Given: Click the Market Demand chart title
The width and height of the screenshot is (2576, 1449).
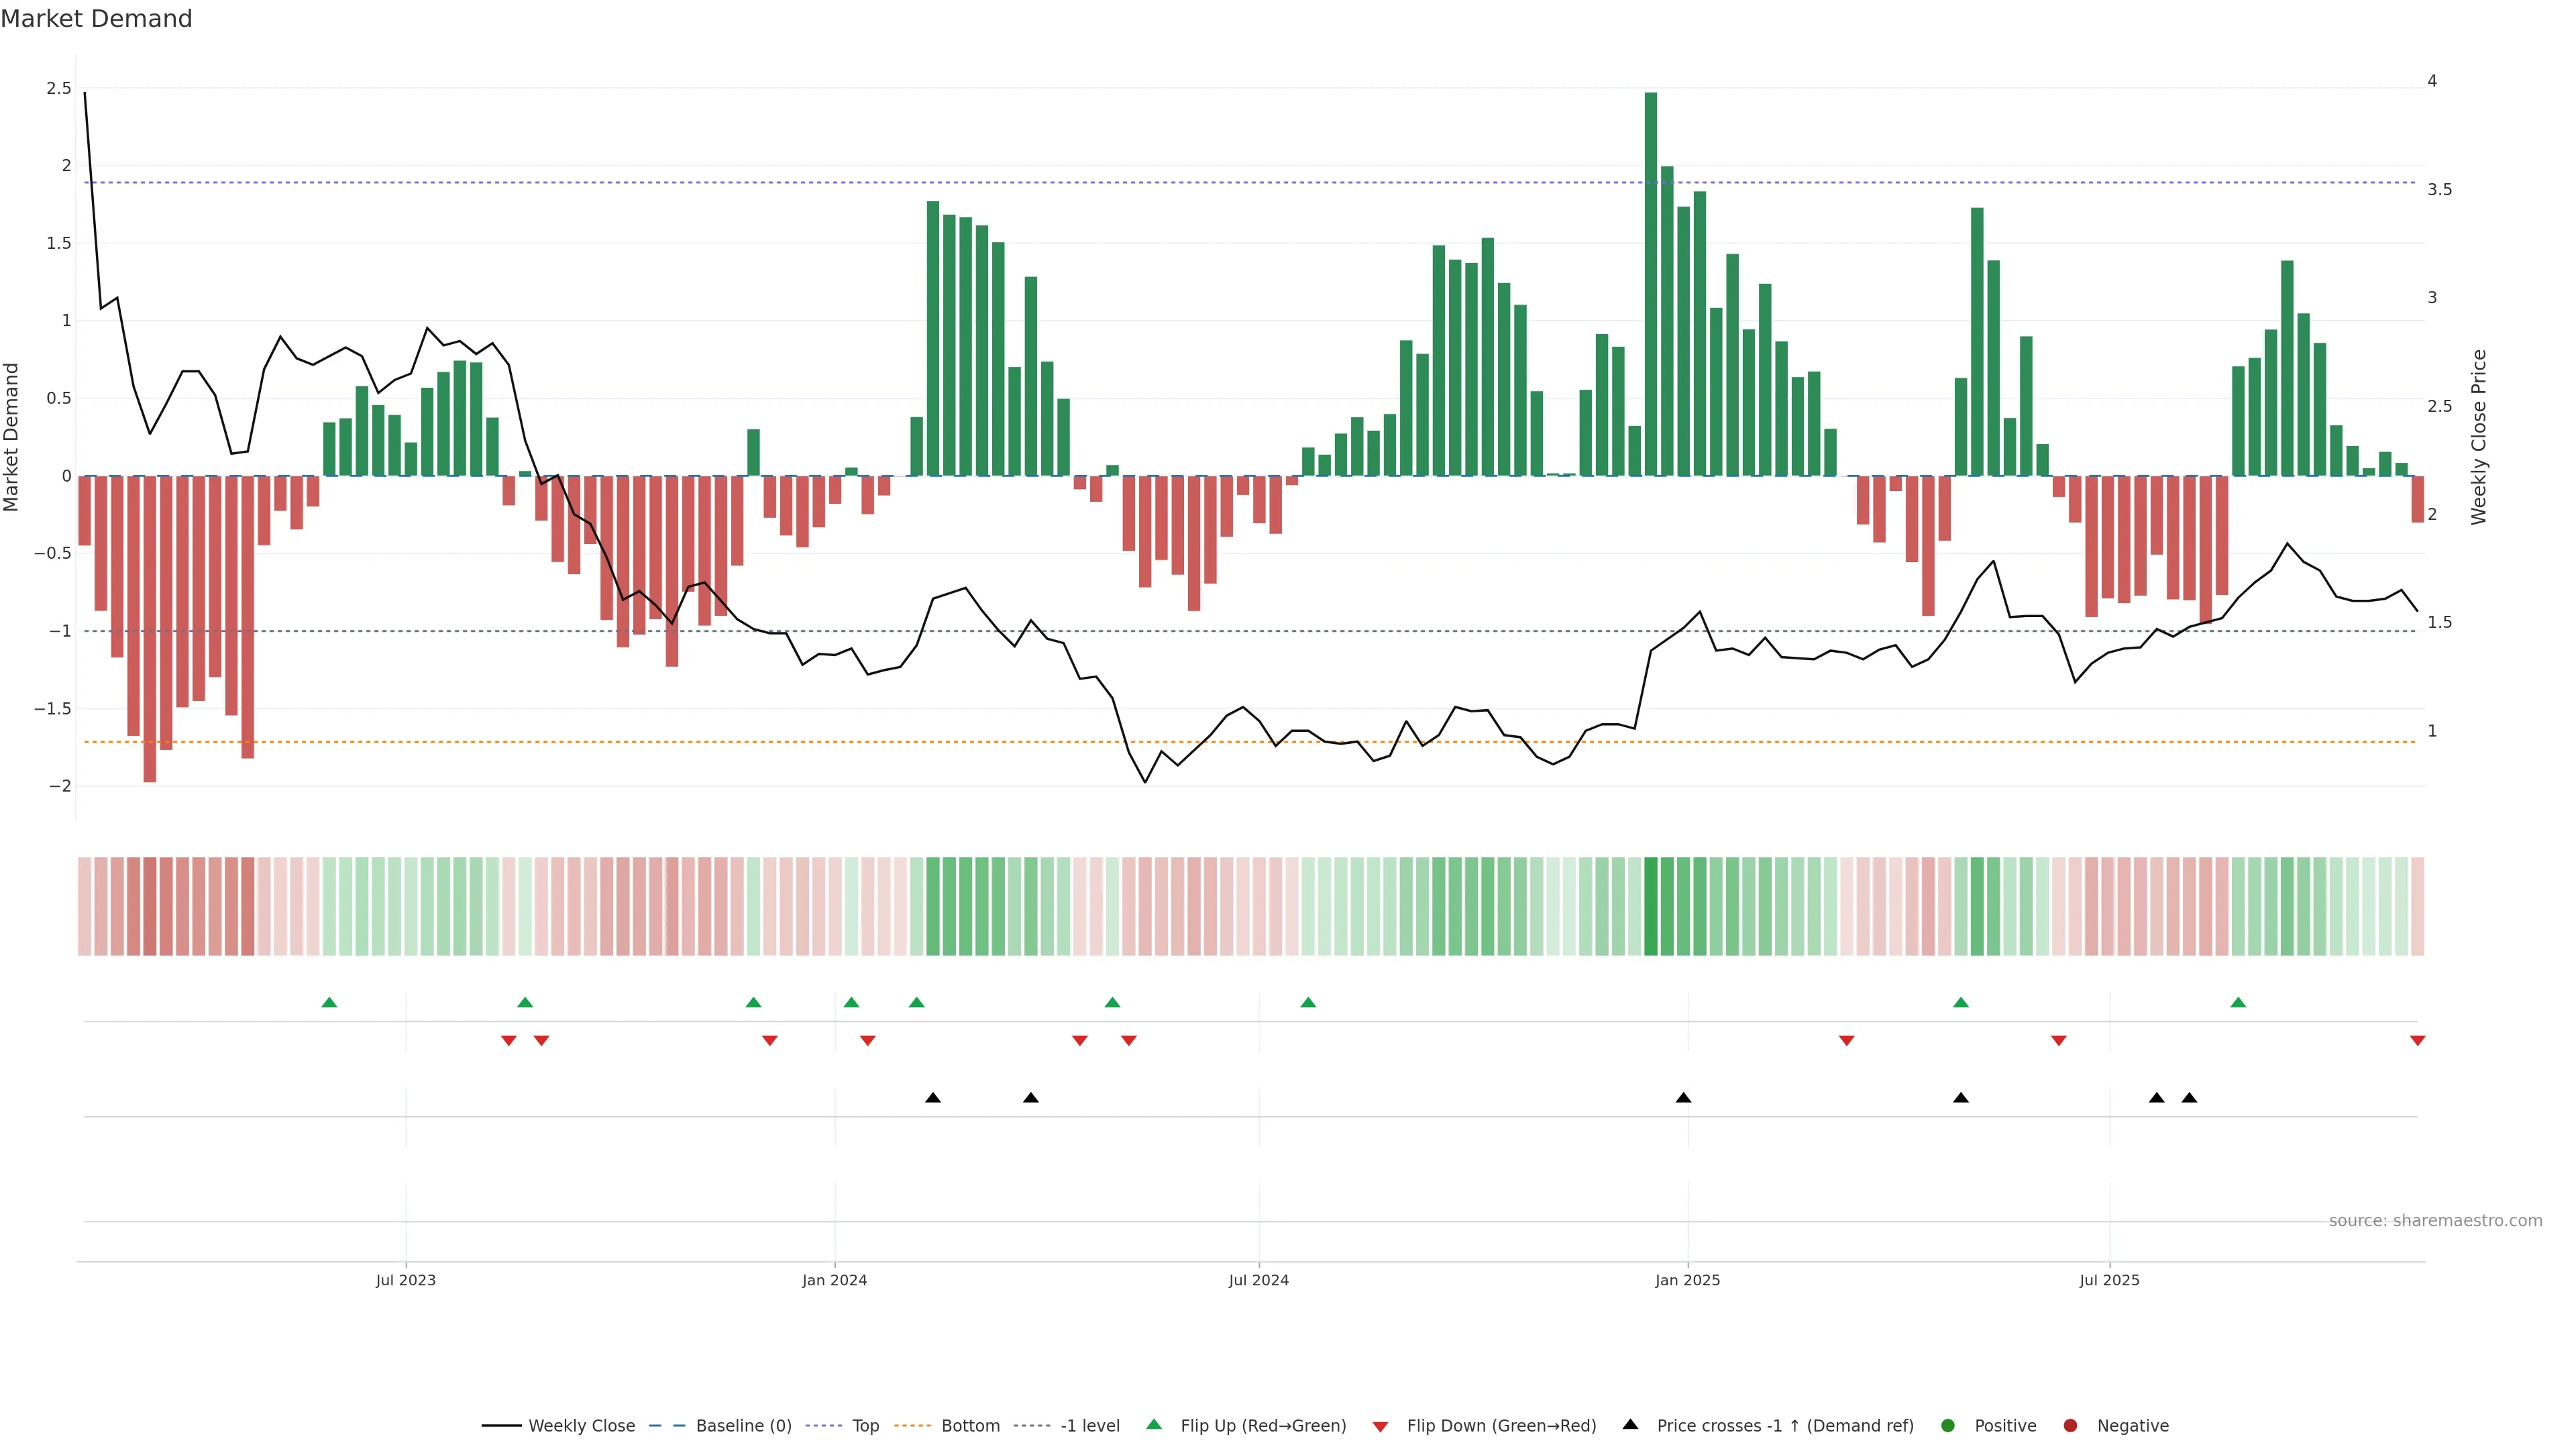Looking at the screenshot, I should [x=96, y=19].
